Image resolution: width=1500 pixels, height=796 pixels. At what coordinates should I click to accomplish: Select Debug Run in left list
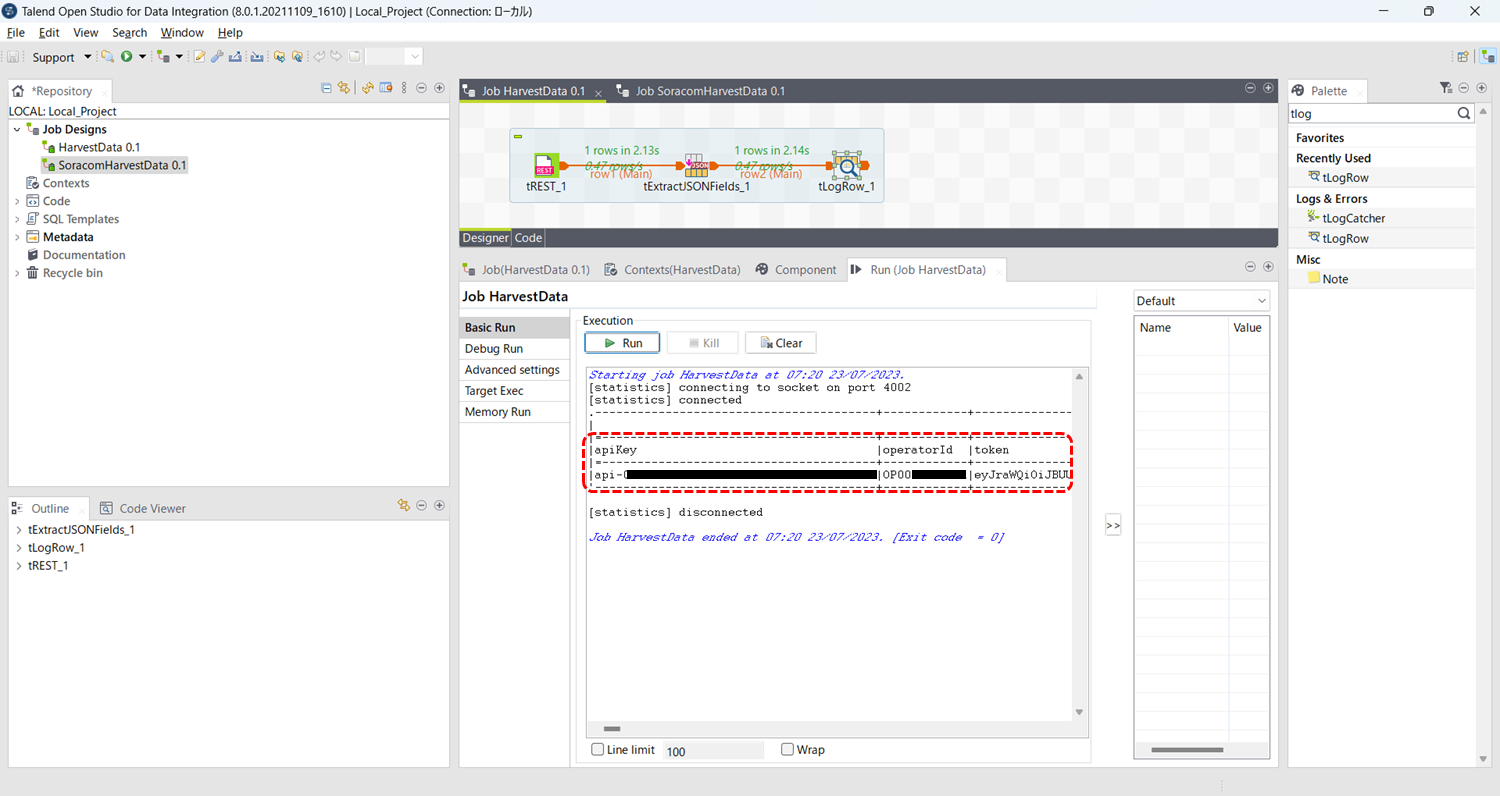point(514,349)
